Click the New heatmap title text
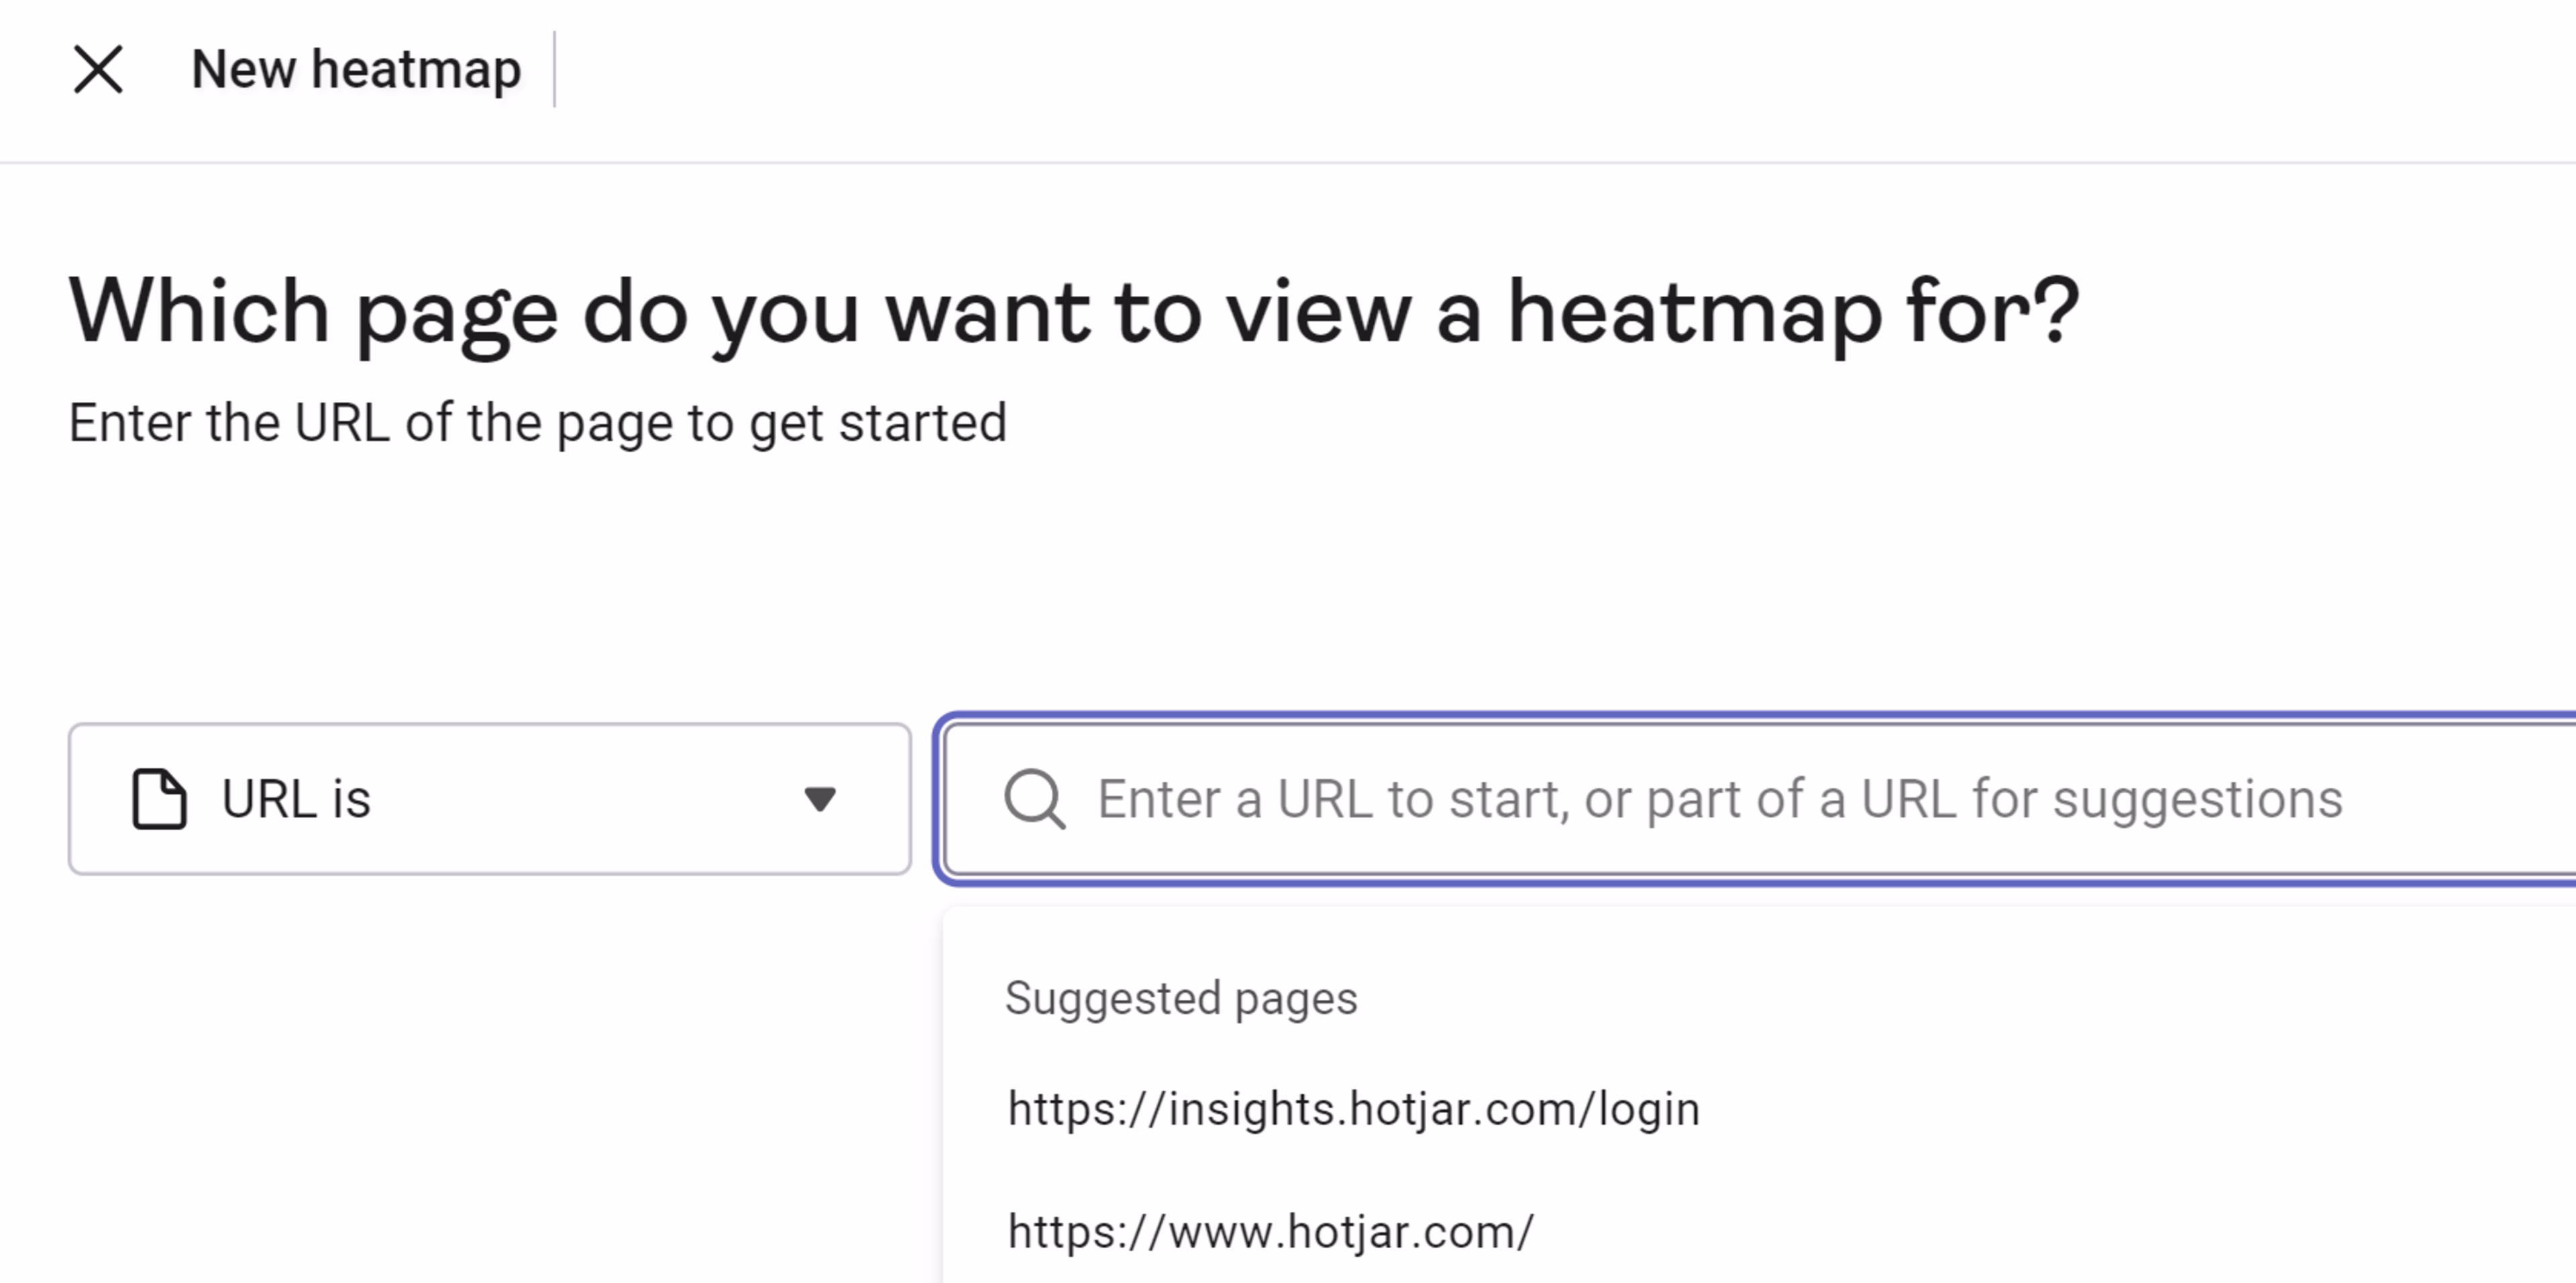 (x=356, y=69)
